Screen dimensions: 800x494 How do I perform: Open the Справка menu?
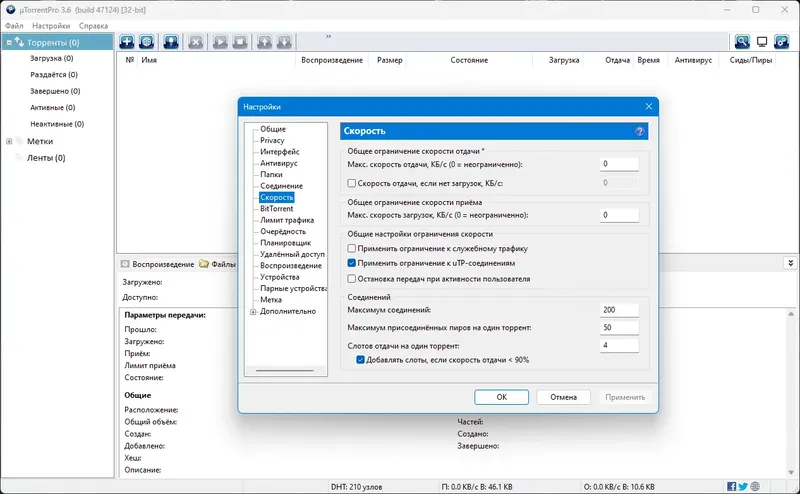point(93,26)
